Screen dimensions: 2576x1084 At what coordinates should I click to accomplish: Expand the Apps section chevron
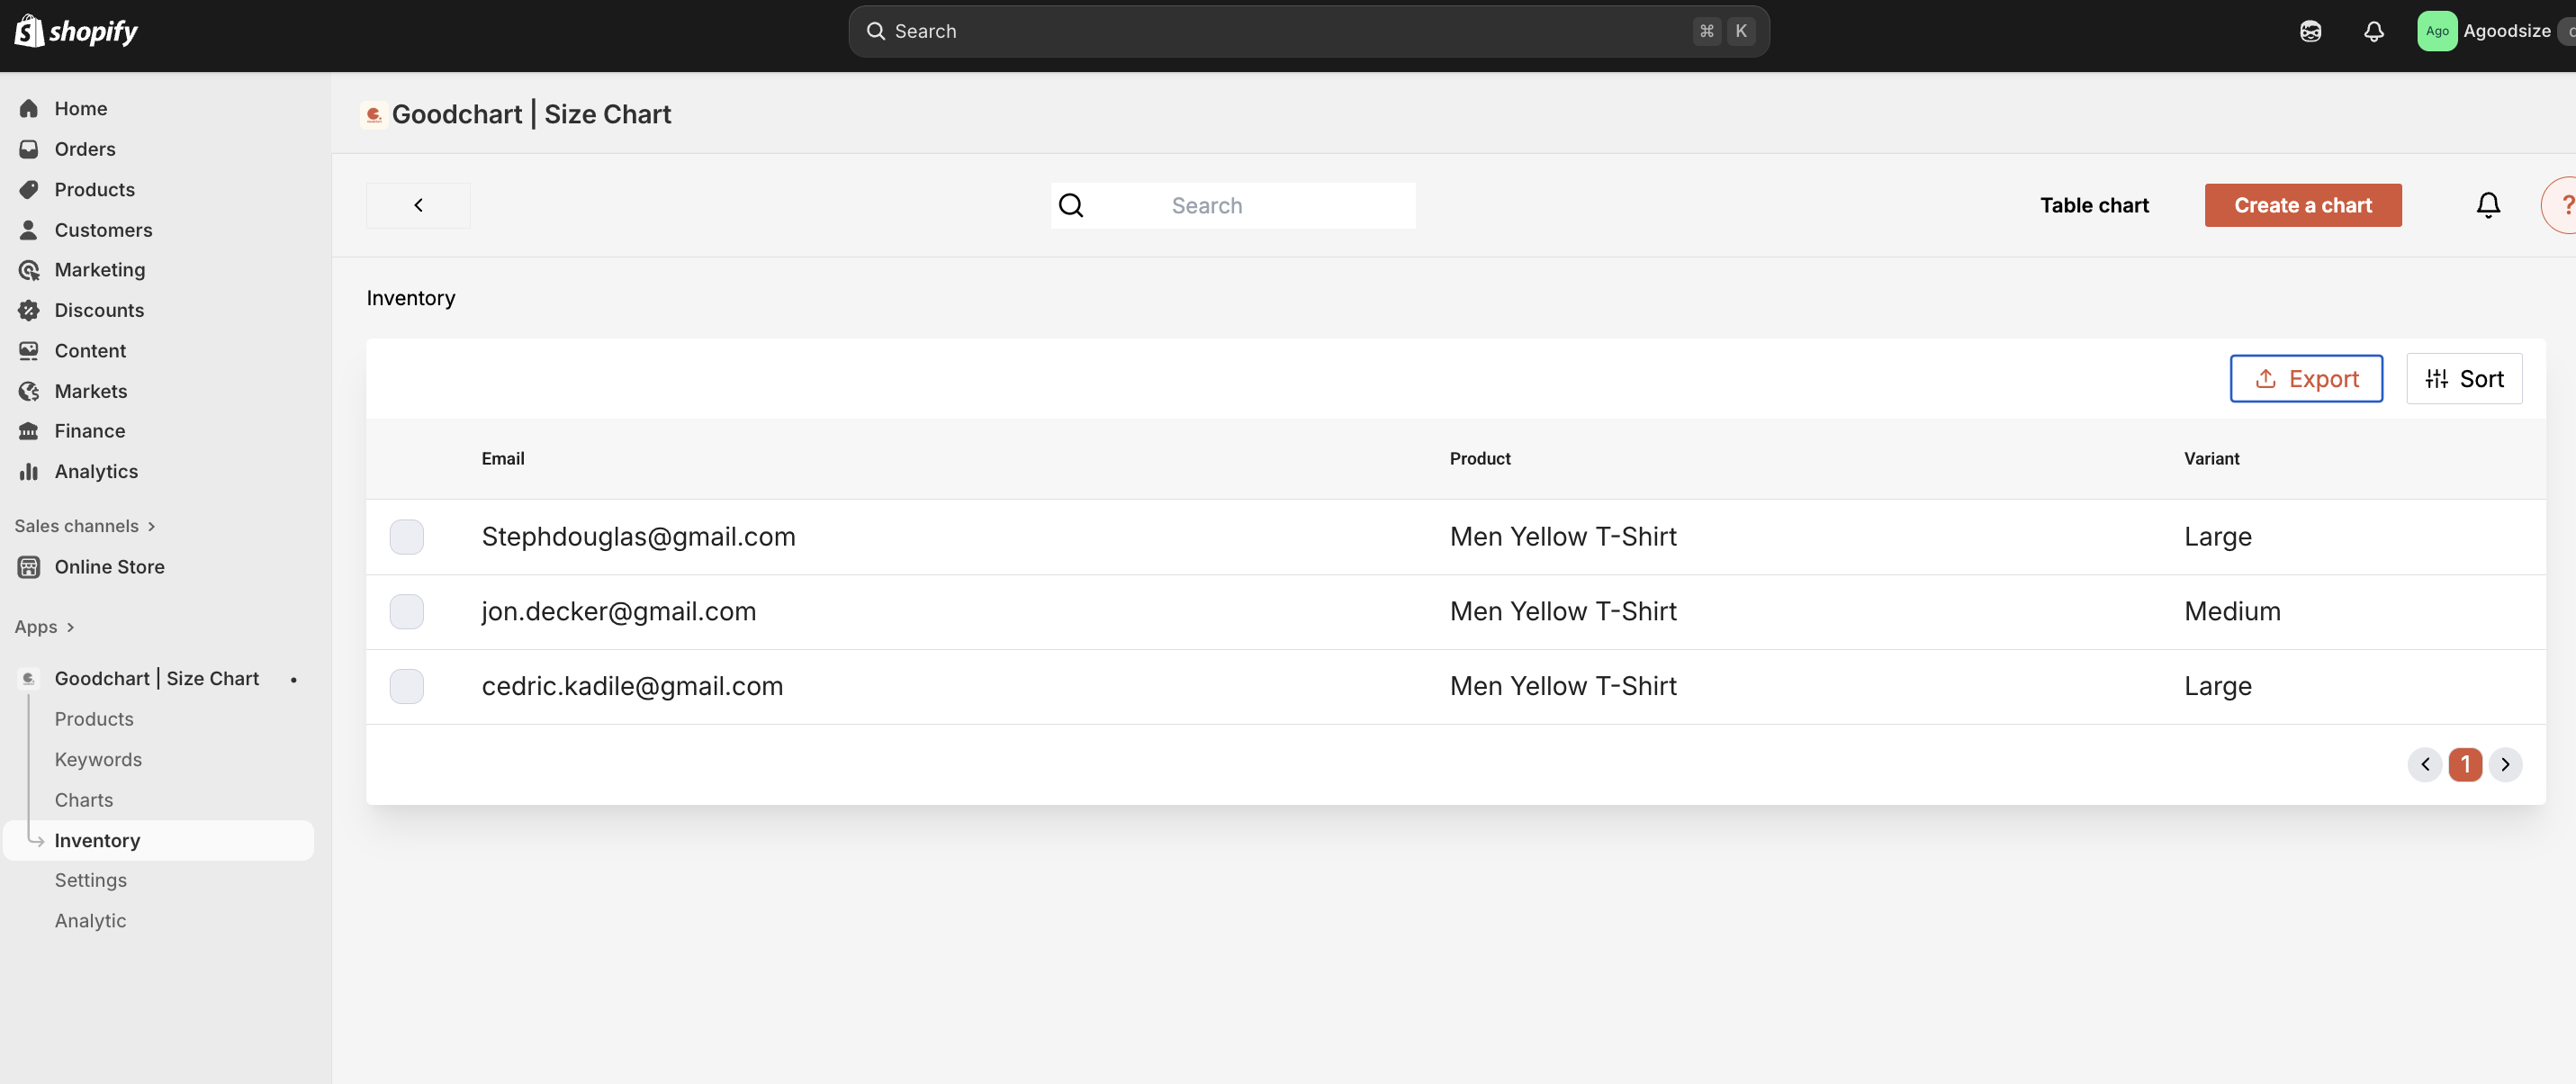click(70, 627)
